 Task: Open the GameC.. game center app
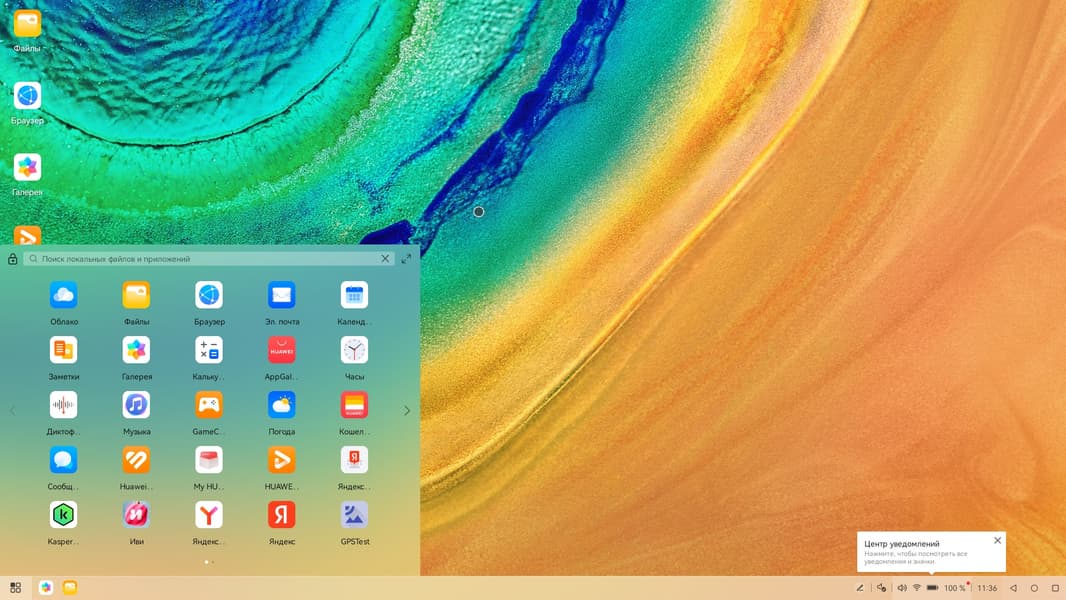click(209, 406)
